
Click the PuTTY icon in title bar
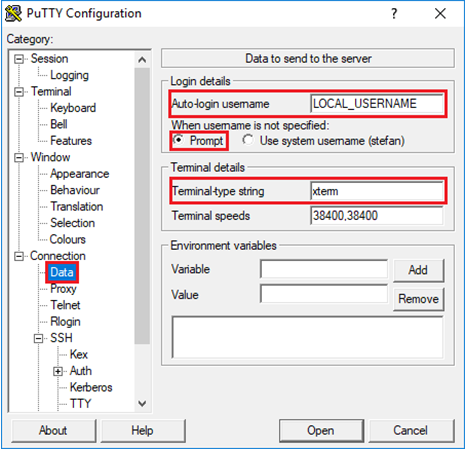click(13, 14)
